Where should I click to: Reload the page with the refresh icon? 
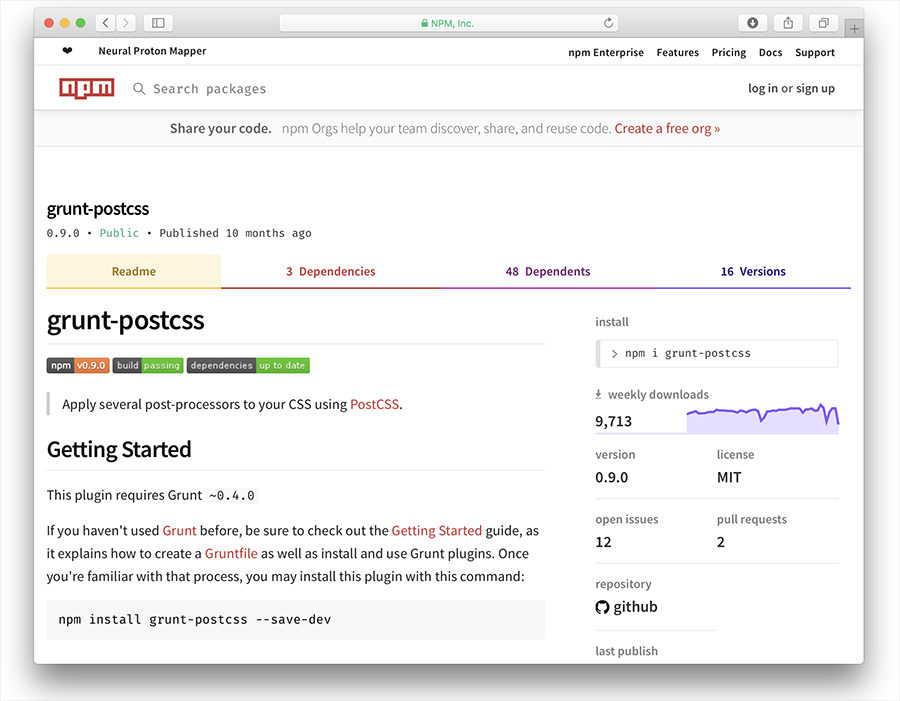click(x=608, y=23)
